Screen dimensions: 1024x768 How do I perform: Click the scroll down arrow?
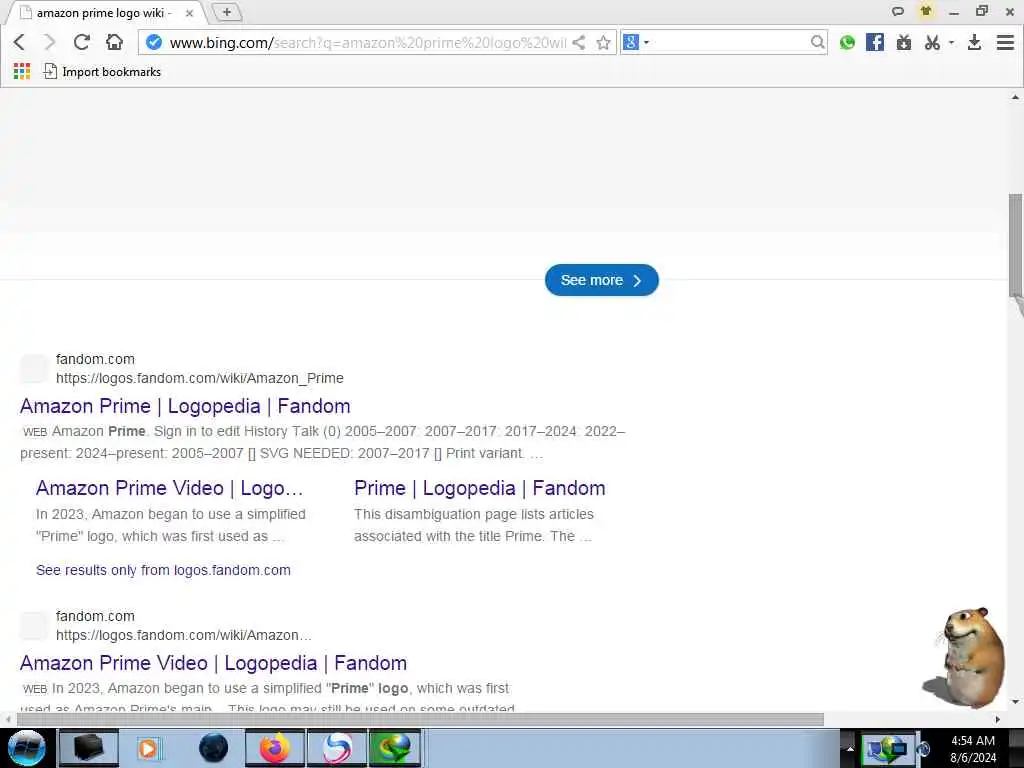click(x=1015, y=702)
